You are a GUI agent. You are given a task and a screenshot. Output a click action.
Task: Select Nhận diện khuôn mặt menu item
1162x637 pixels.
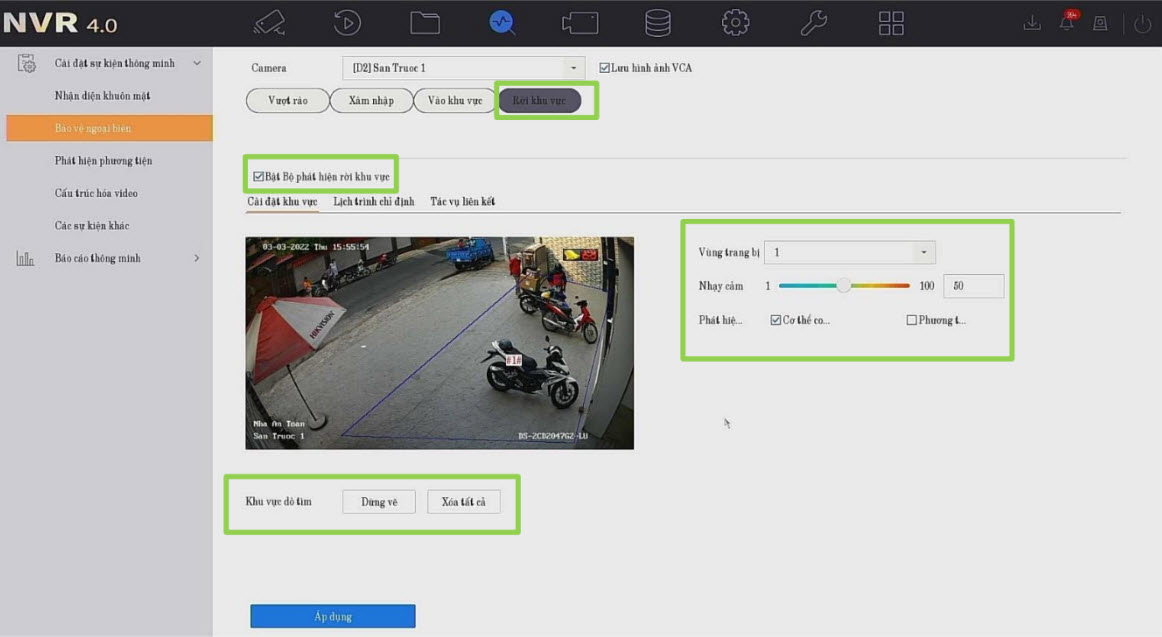coord(103,96)
